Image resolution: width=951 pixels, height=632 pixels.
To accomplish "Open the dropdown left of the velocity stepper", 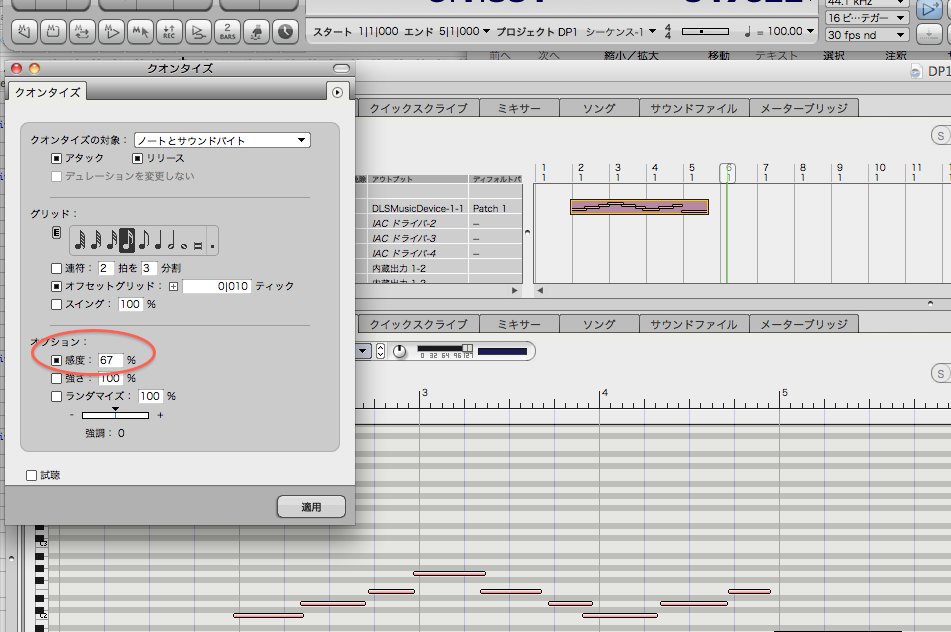I will click(x=363, y=351).
